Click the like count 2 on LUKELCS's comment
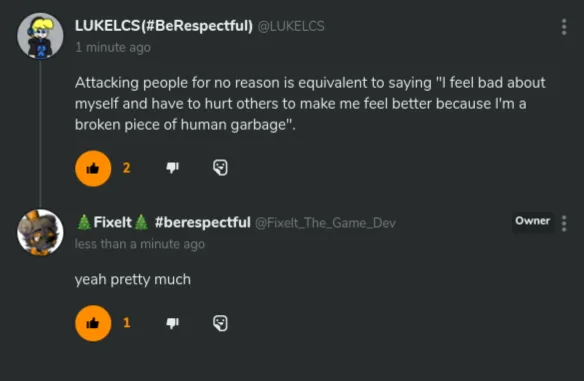The image size is (584, 381). (x=127, y=168)
